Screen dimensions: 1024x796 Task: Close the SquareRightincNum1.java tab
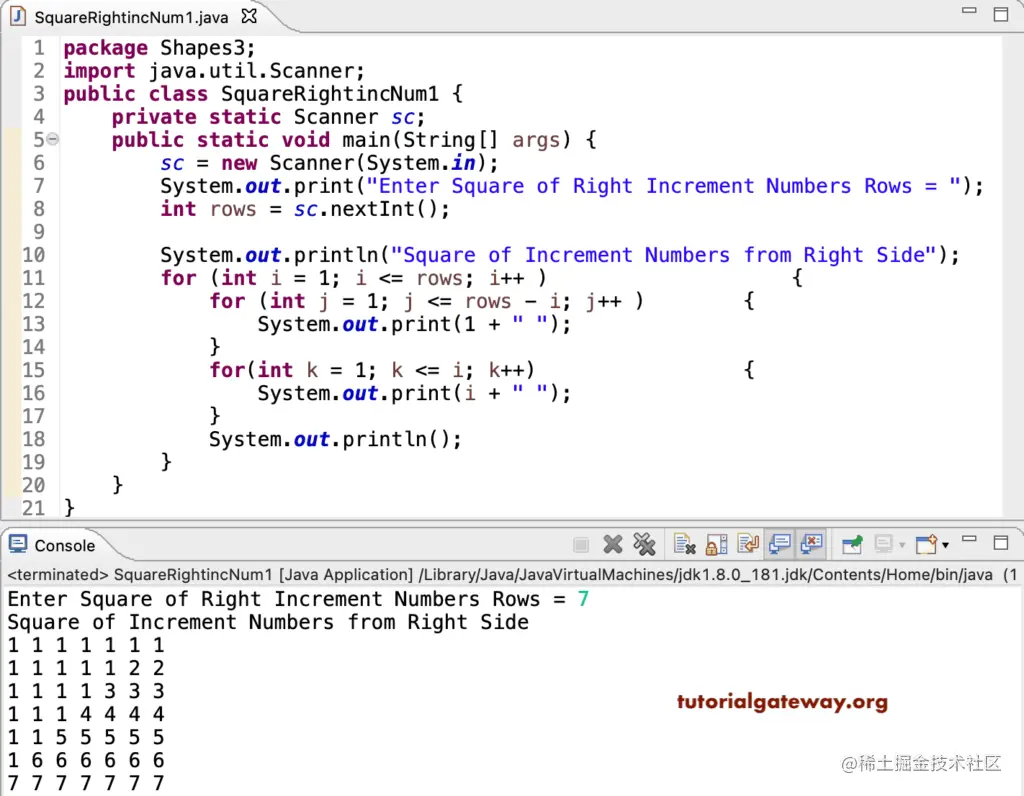pyautogui.click(x=249, y=16)
